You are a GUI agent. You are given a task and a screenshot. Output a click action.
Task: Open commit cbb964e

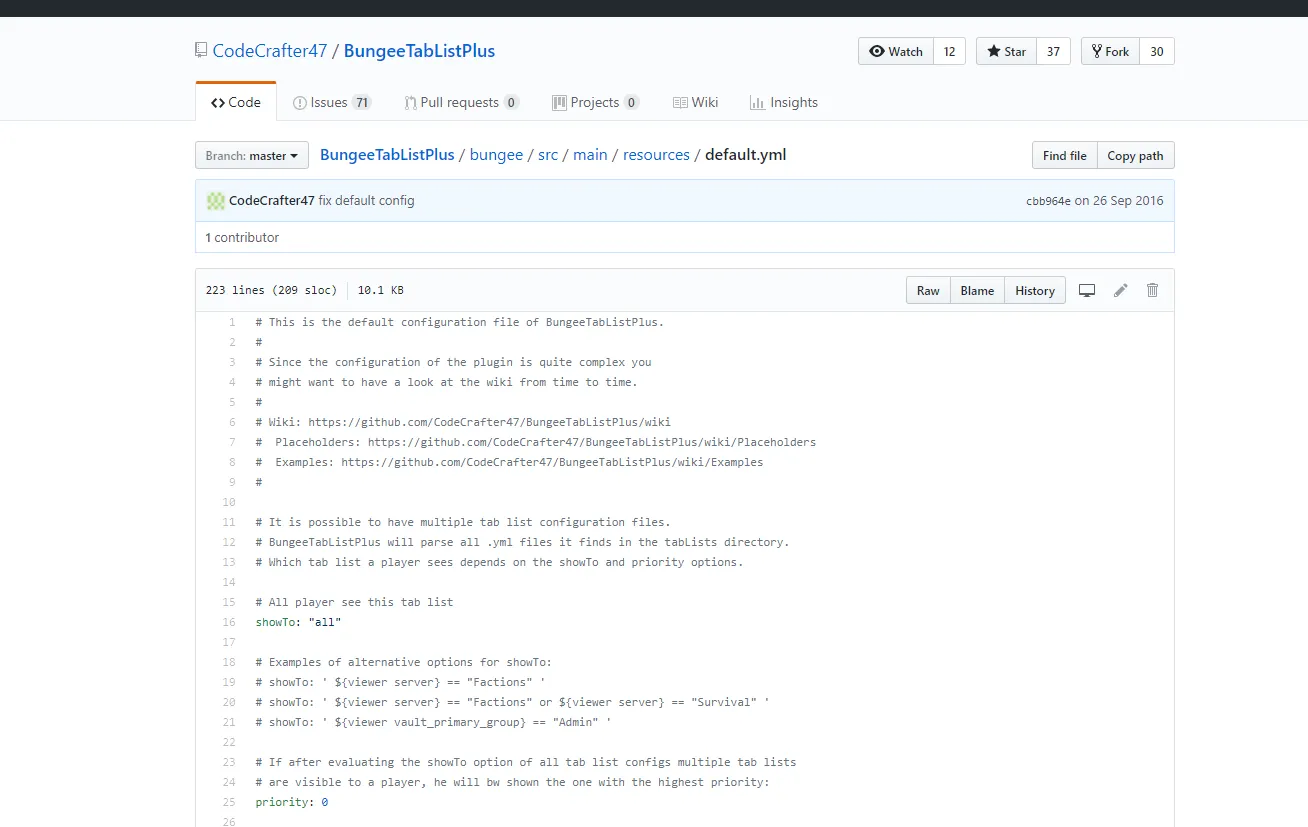(x=1048, y=201)
